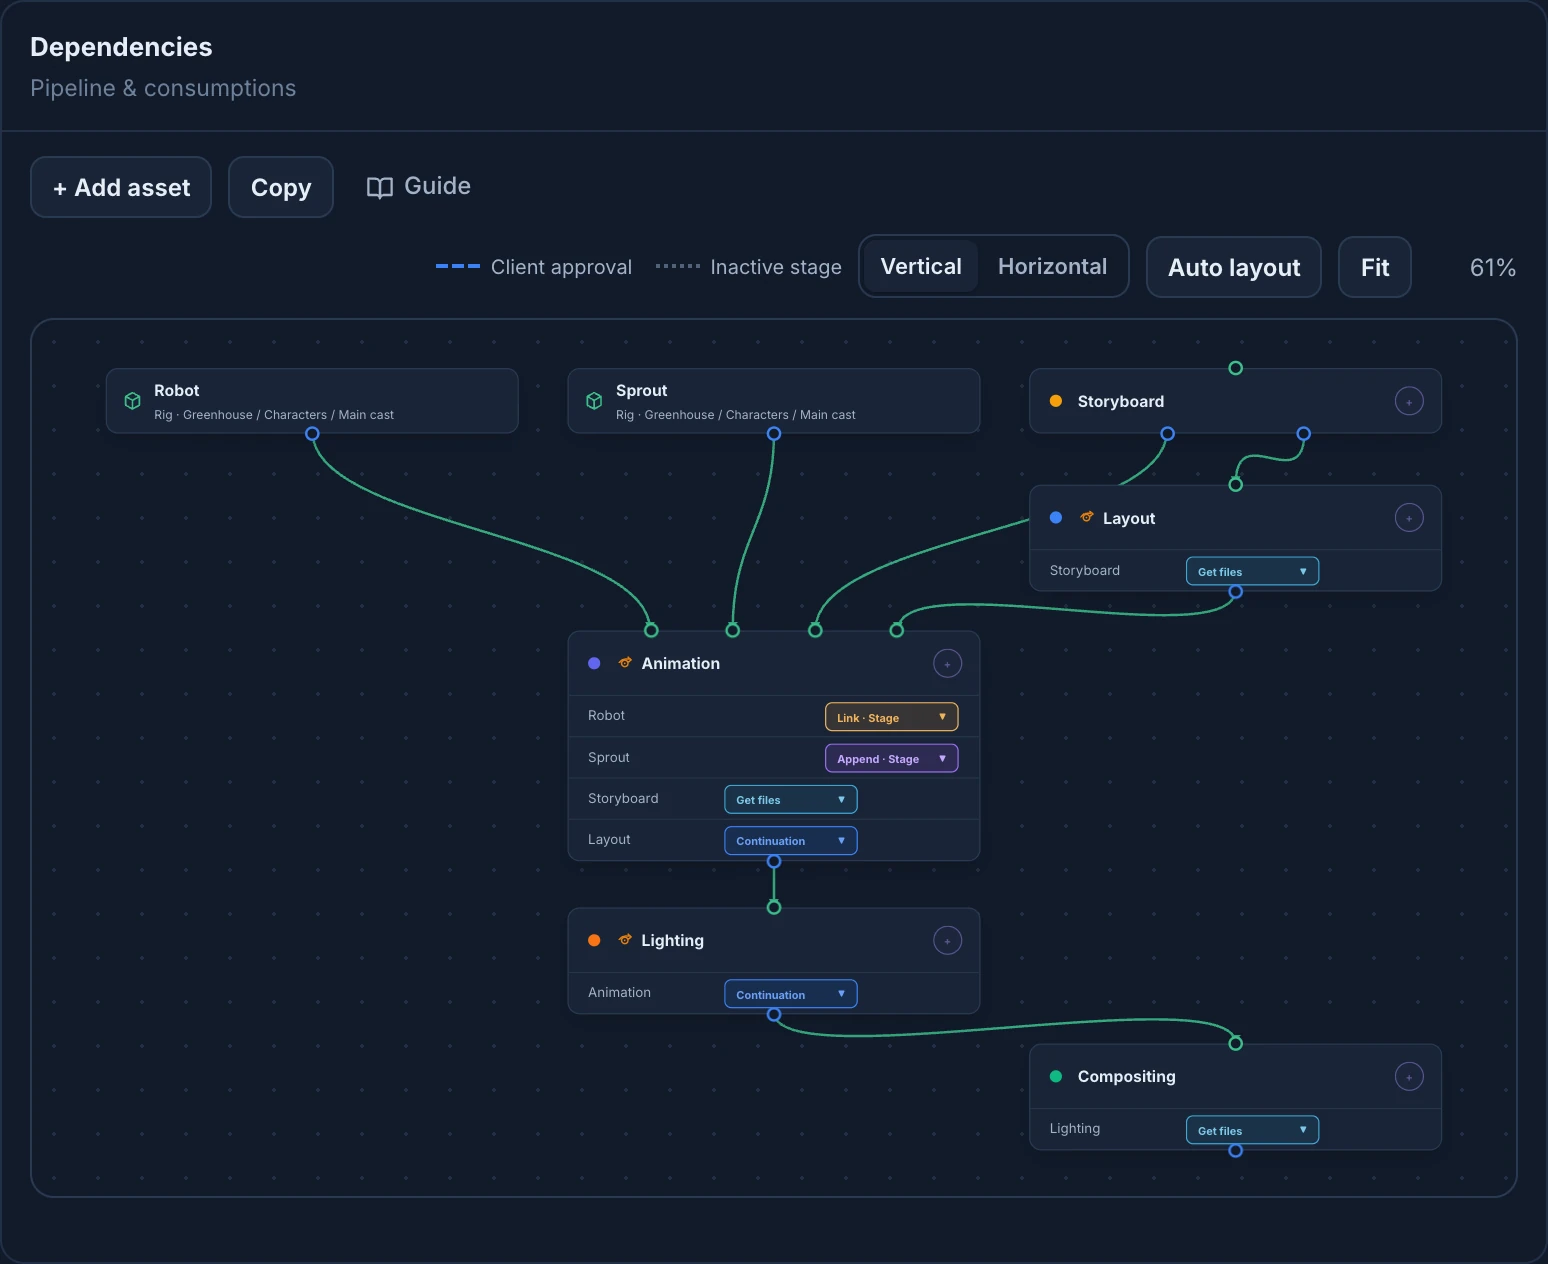Select the Robot asset node title

(x=177, y=390)
